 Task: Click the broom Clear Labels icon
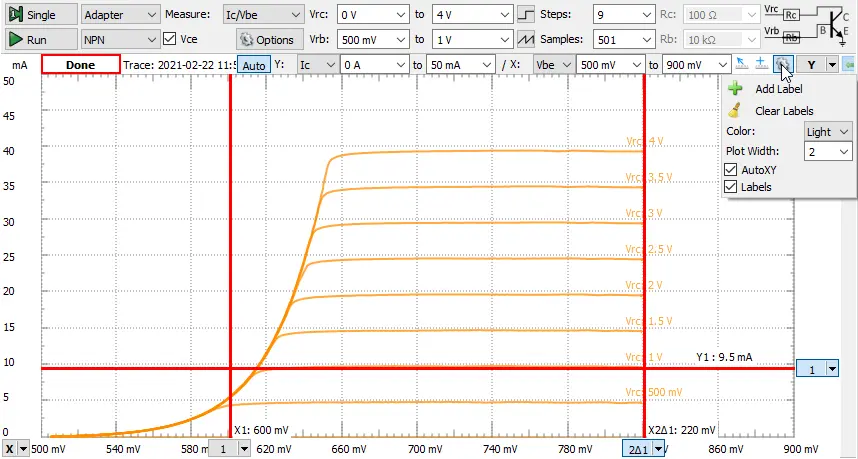click(x=735, y=111)
